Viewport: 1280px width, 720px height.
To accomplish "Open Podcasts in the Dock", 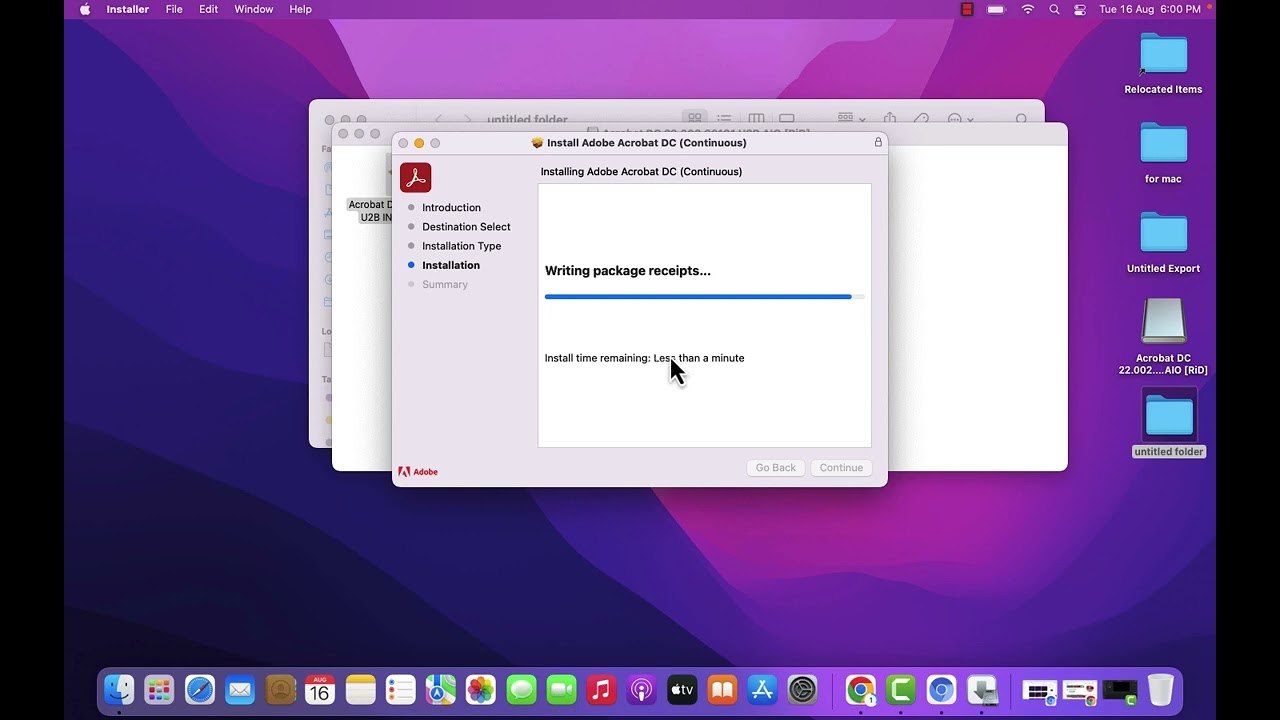I will (641, 689).
